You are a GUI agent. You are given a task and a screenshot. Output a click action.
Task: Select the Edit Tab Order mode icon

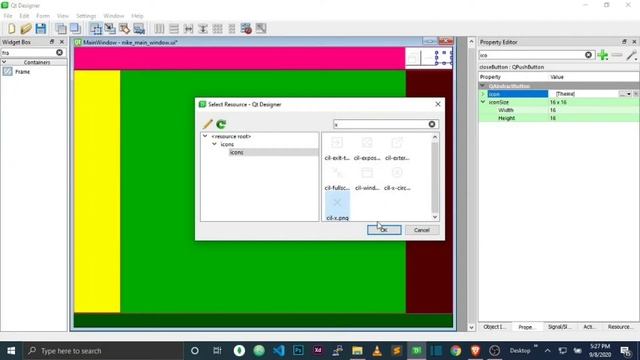[139, 29]
